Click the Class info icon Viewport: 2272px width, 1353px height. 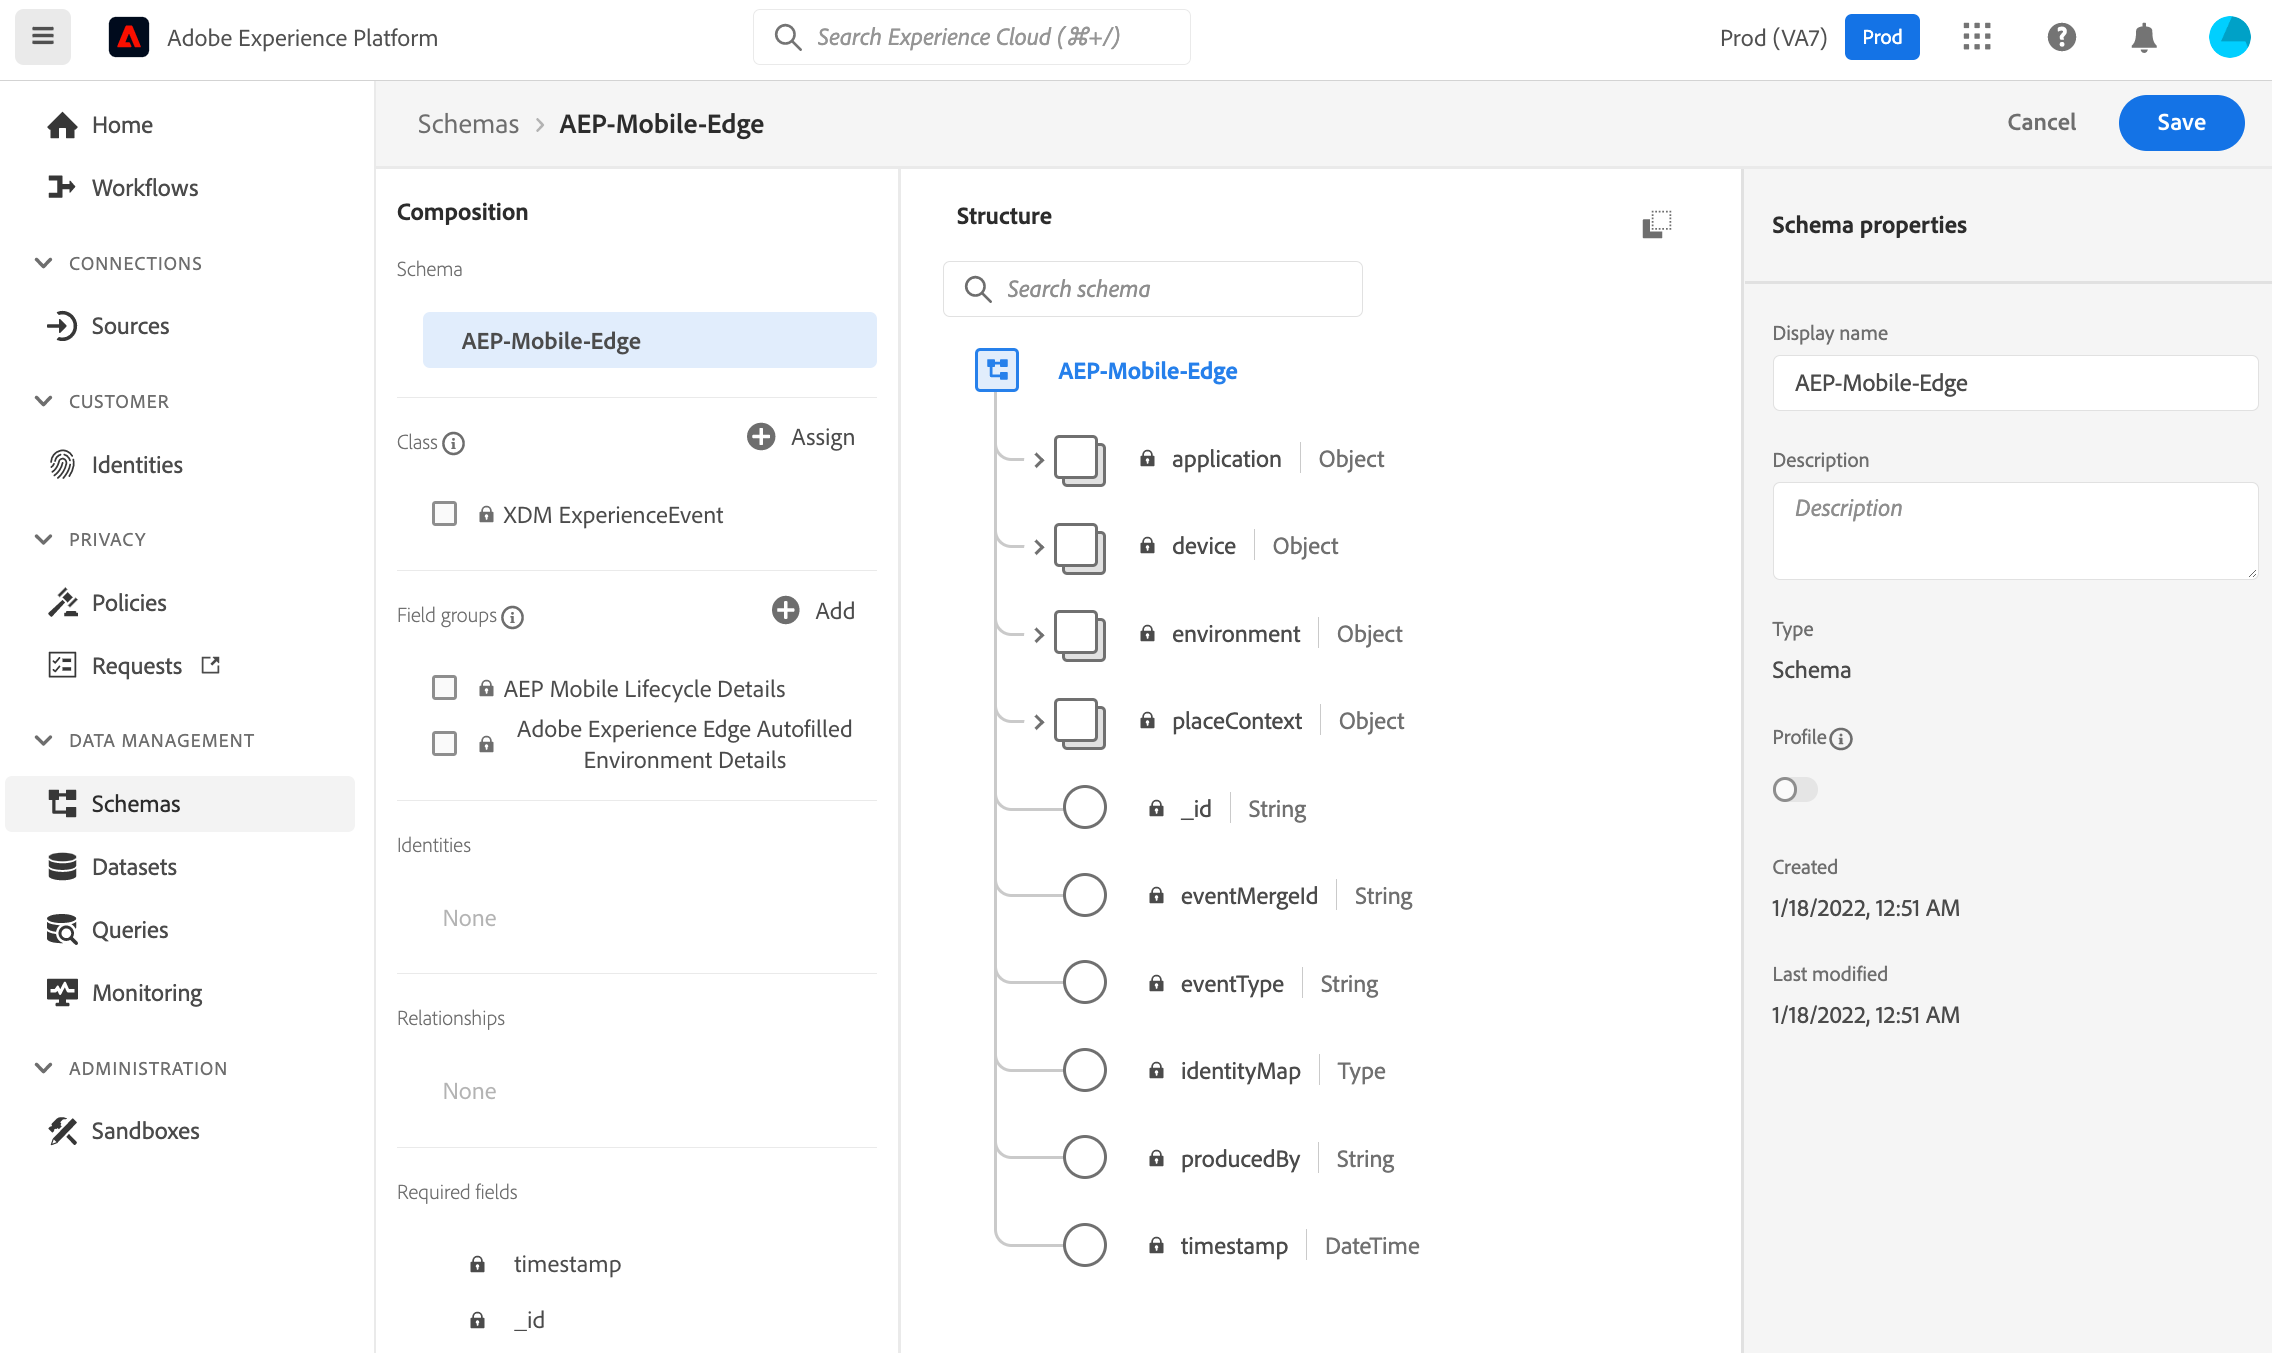coord(454,443)
